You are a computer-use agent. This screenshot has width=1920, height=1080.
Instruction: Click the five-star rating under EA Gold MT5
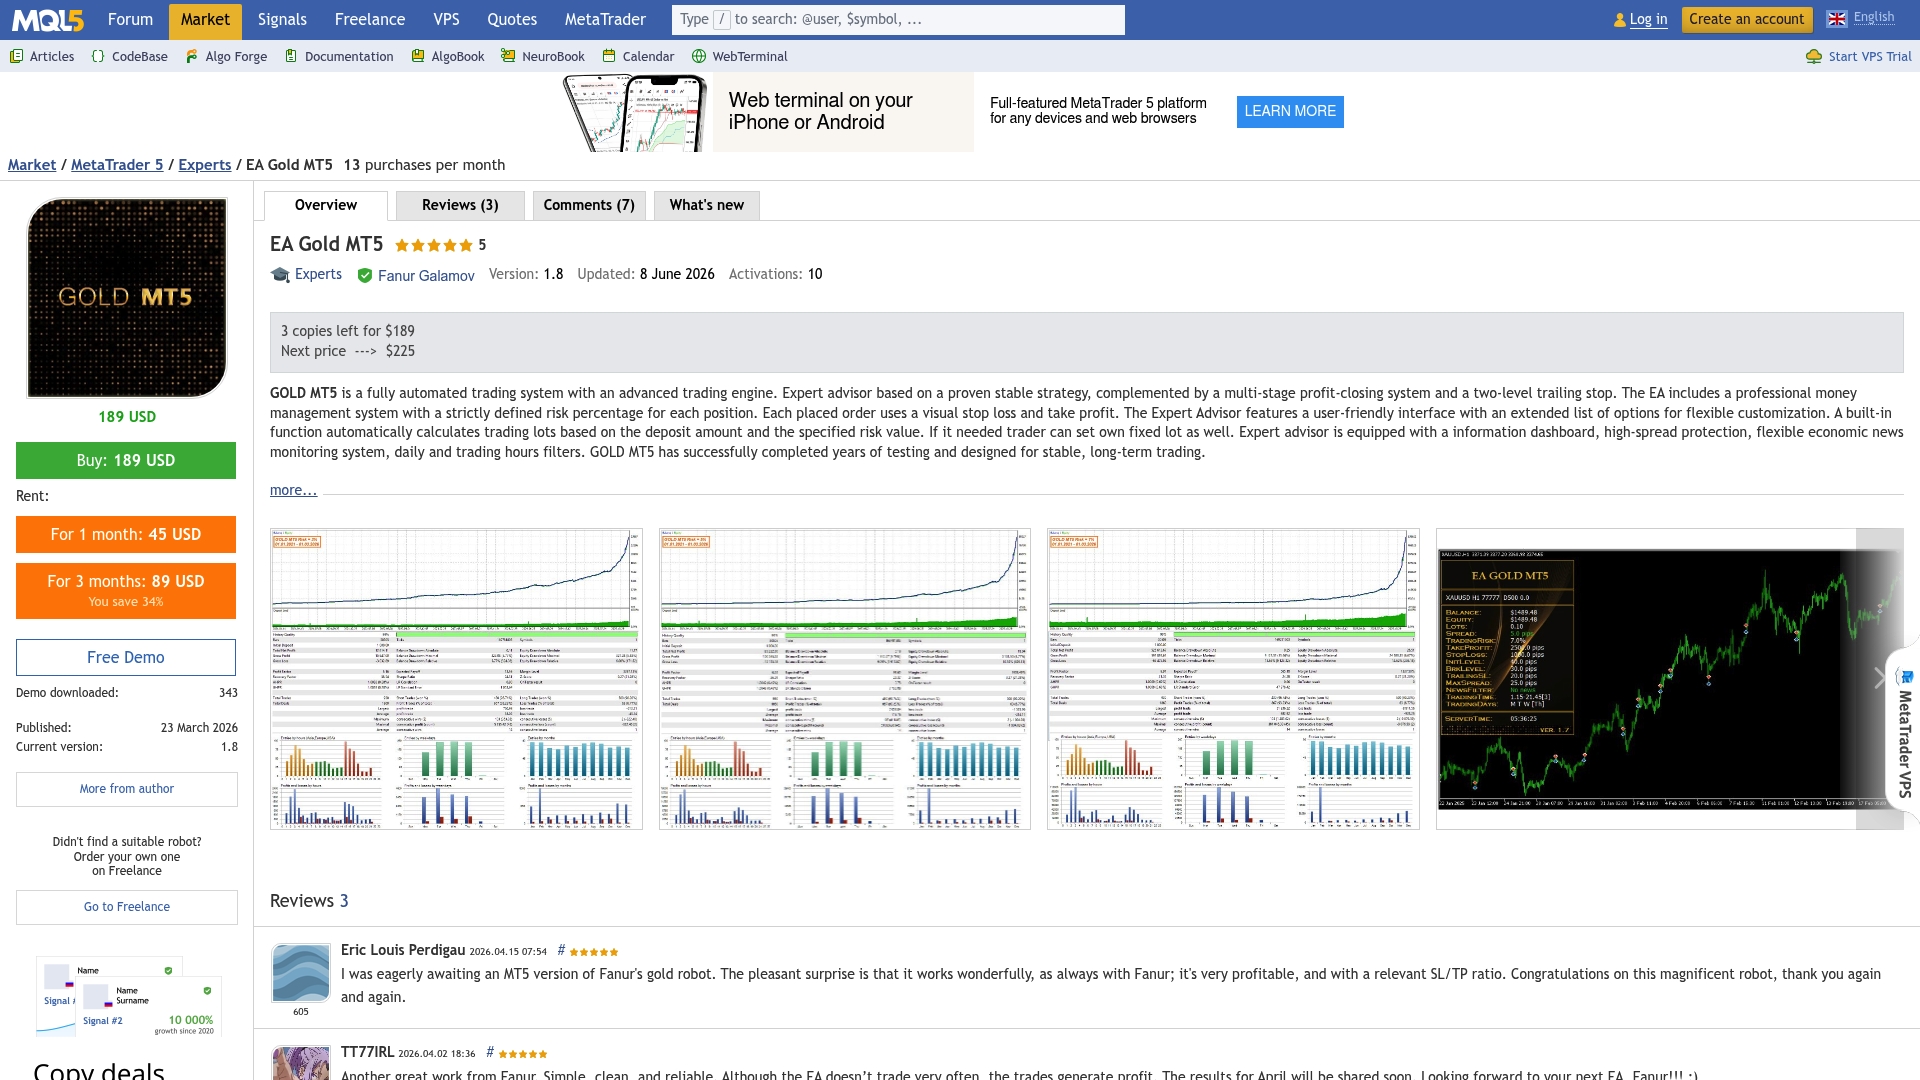pos(433,246)
